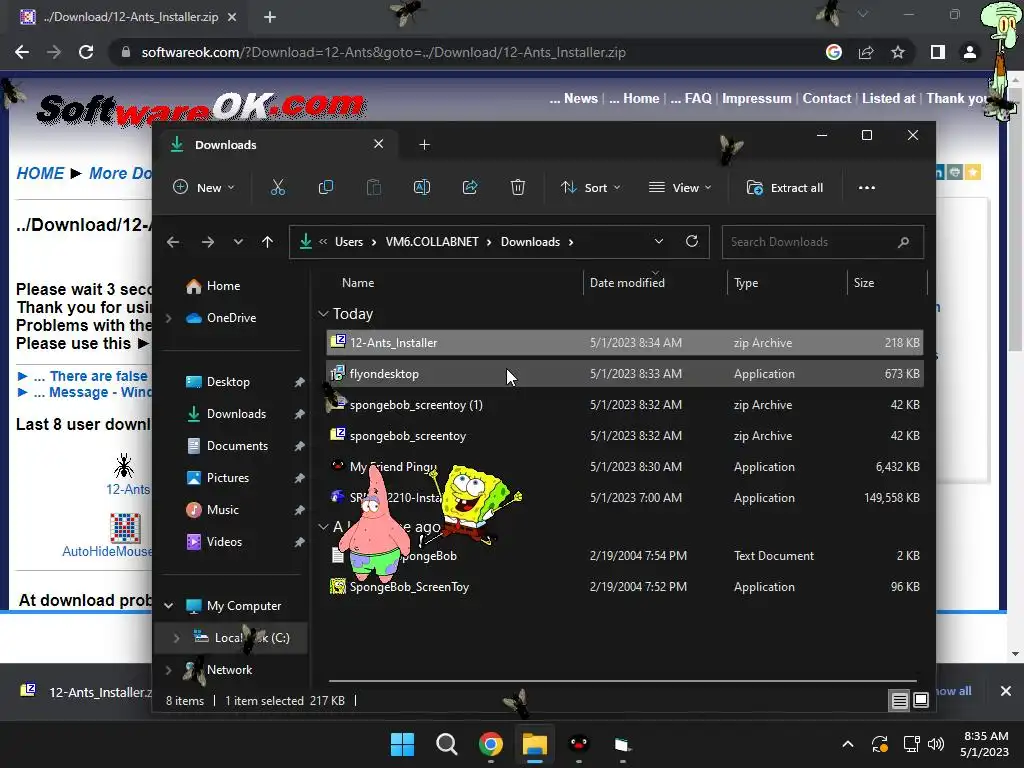1024x768 pixels.
Task: Click the Copy icon in Explorer toolbar
Action: point(325,188)
